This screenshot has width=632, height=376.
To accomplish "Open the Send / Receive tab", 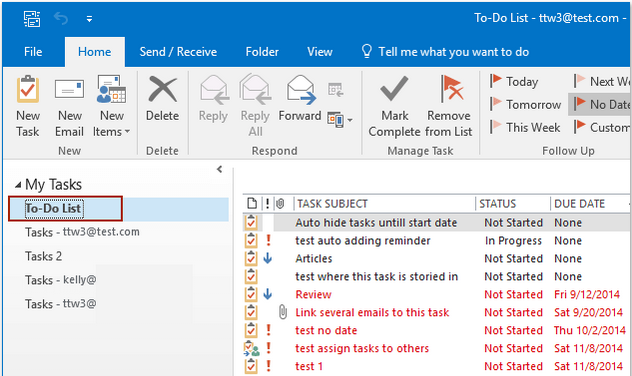I will (178, 52).
